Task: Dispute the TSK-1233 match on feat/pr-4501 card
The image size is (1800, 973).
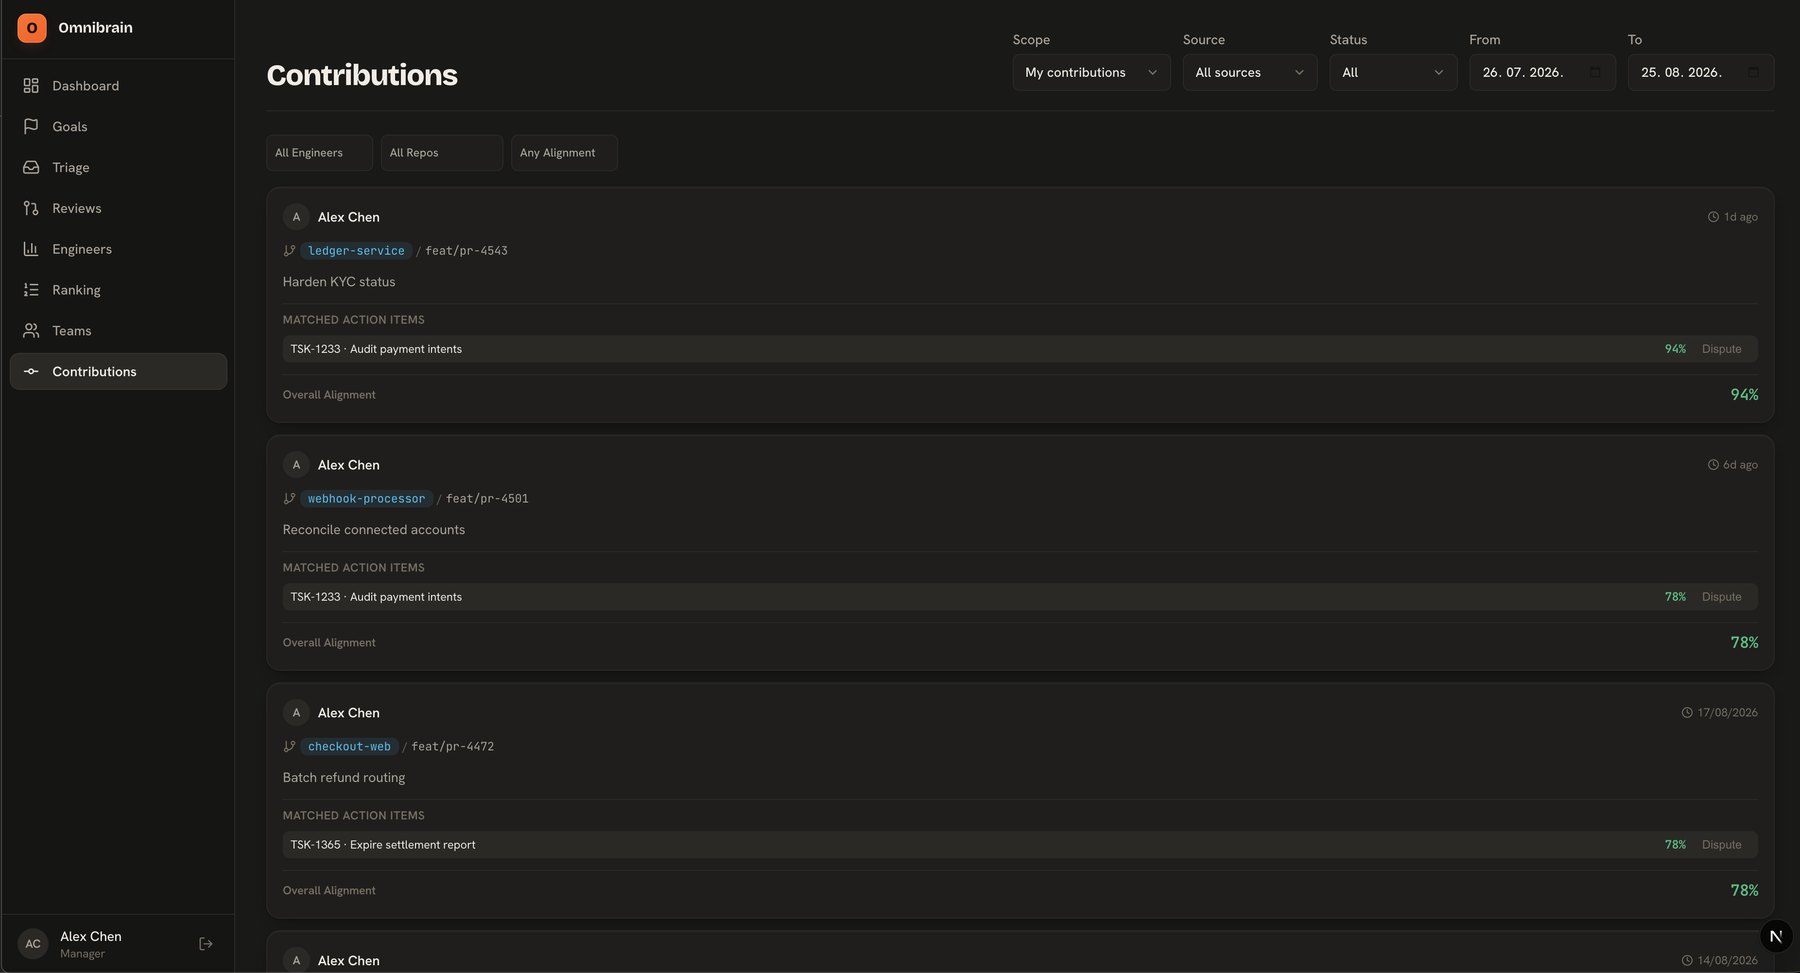Action: (x=1721, y=597)
